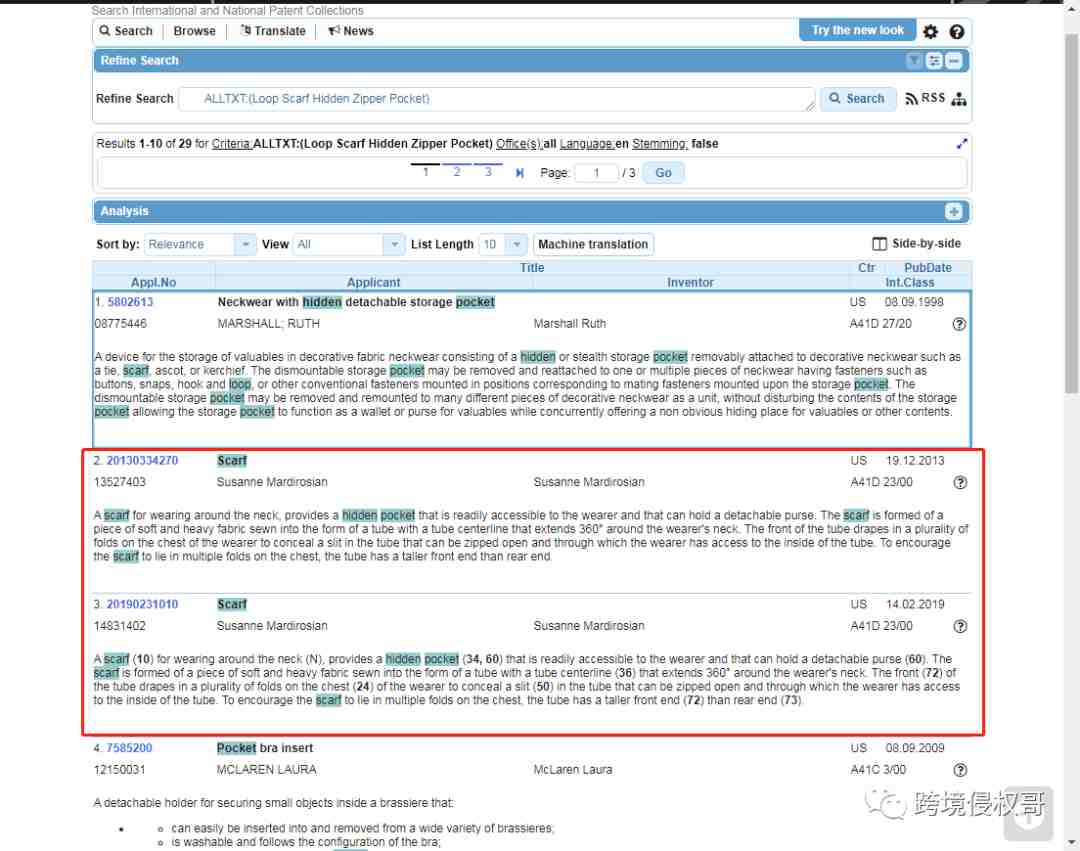This screenshot has width=1080, height=851.
Task: Open help icon for result 20190231010
Action: [x=959, y=626]
